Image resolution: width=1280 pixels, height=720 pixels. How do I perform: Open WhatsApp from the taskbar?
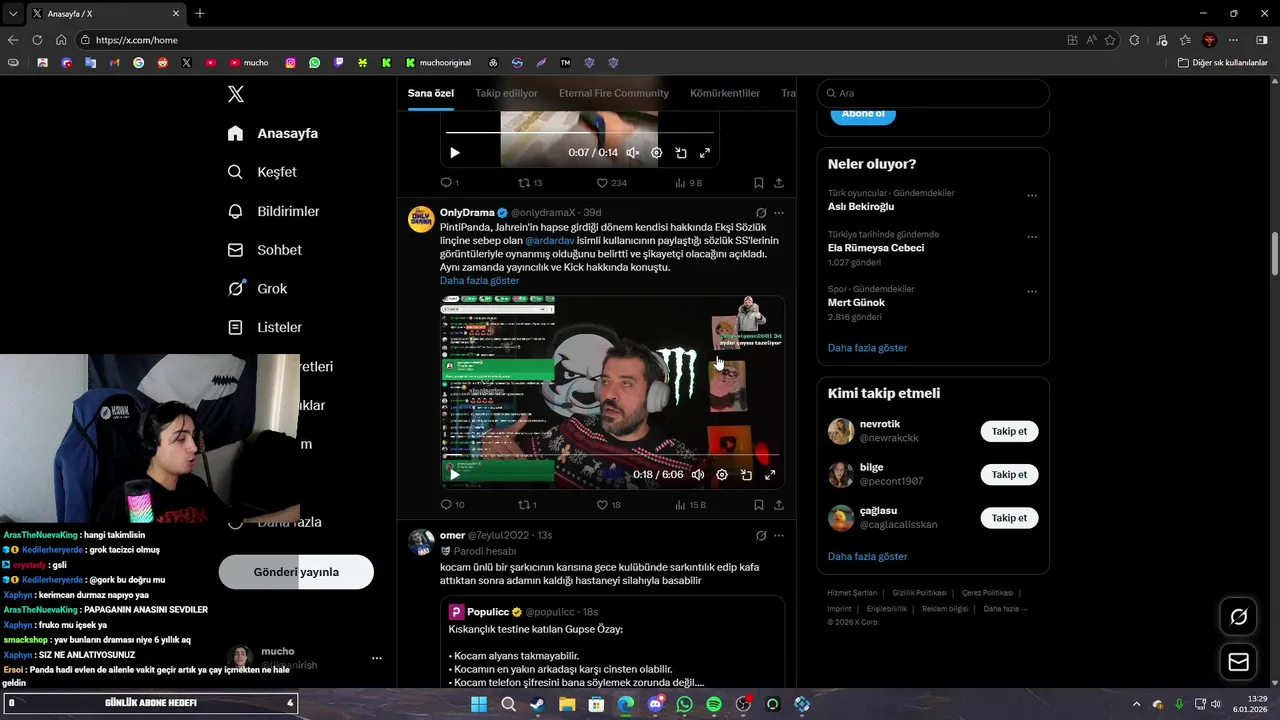pos(684,704)
